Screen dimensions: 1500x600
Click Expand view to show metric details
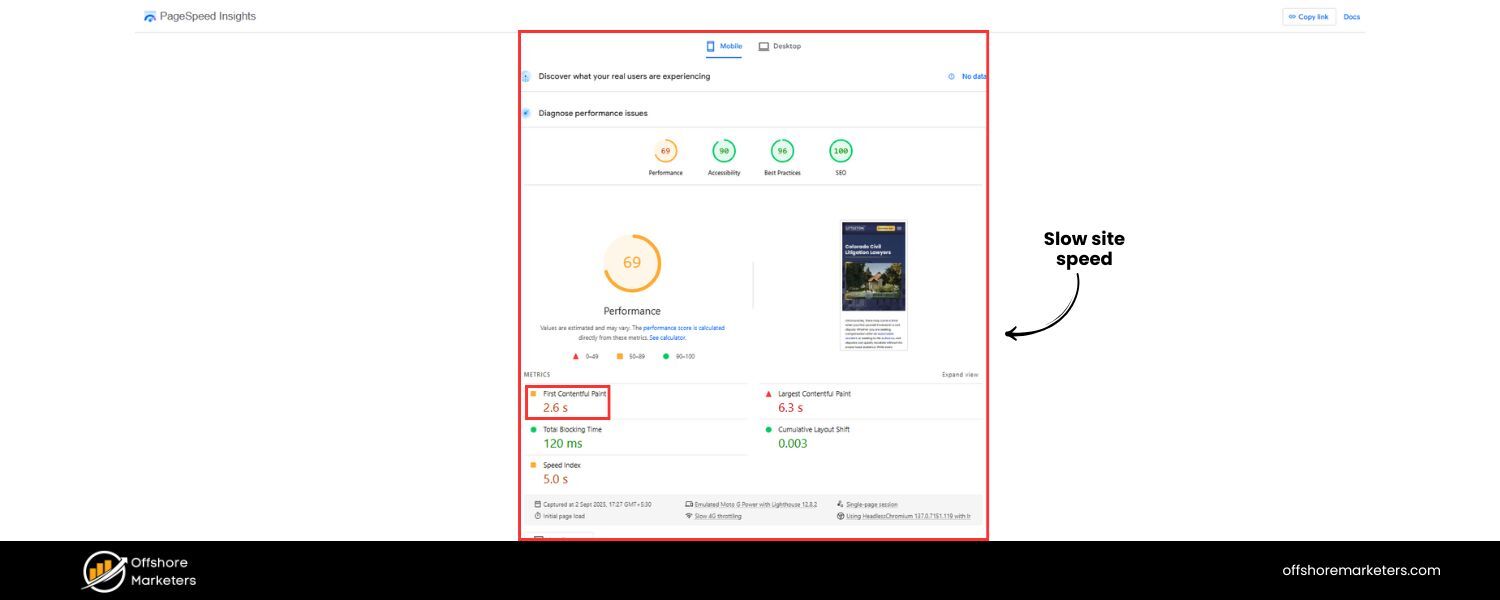[x=959, y=374]
